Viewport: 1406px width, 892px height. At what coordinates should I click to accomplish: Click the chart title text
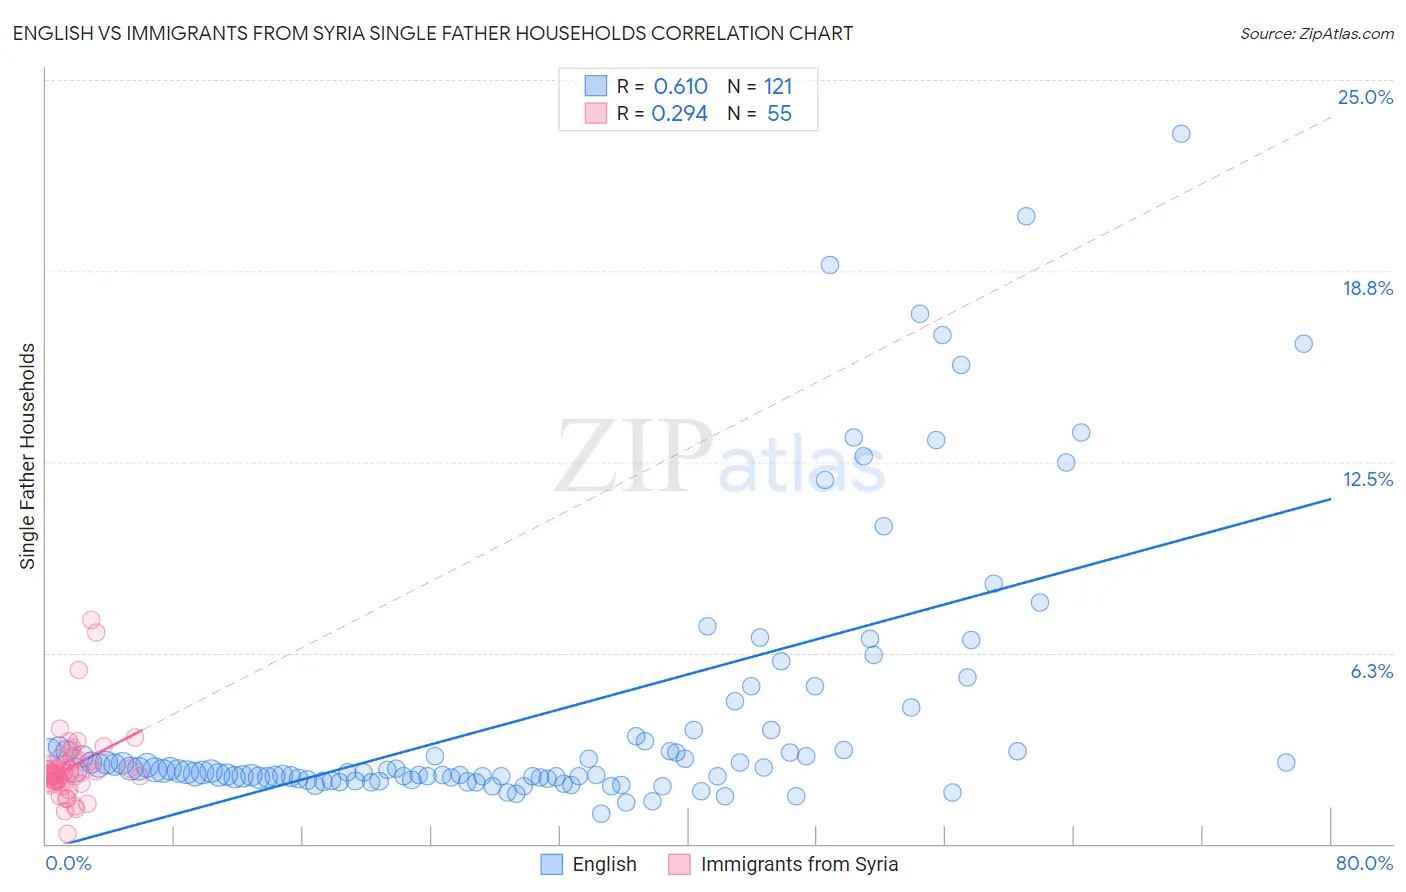tap(433, 33)
